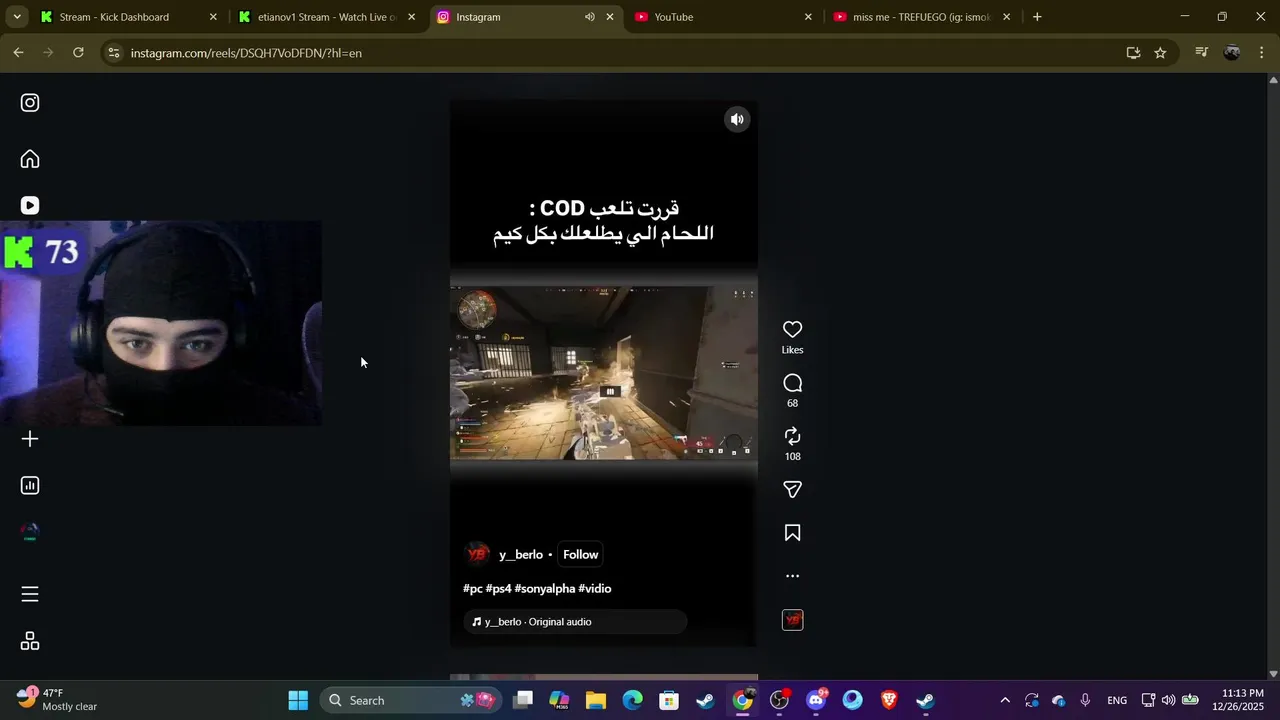Show hidden system tray icons
1280x720 pixels.
(1005, 700)
